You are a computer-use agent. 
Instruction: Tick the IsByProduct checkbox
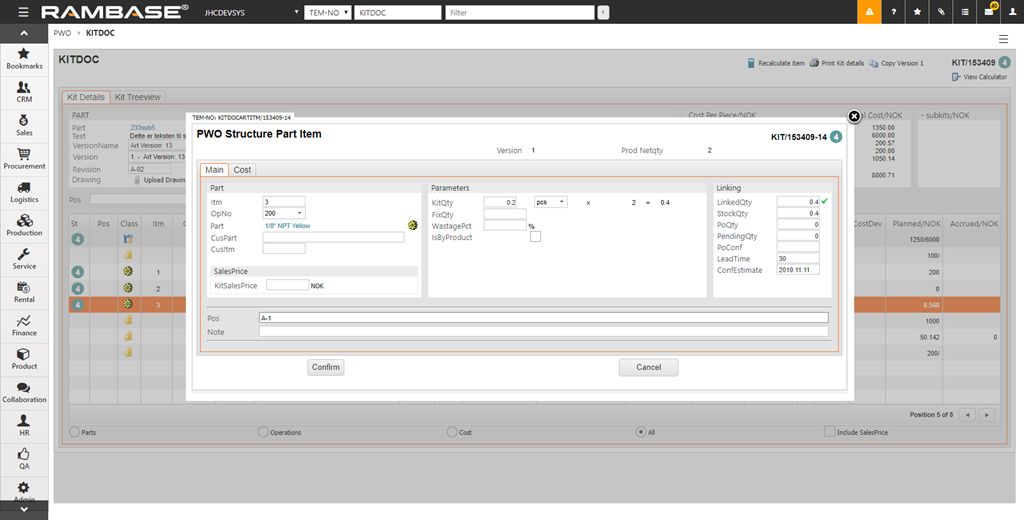click(x=535, y=237)
